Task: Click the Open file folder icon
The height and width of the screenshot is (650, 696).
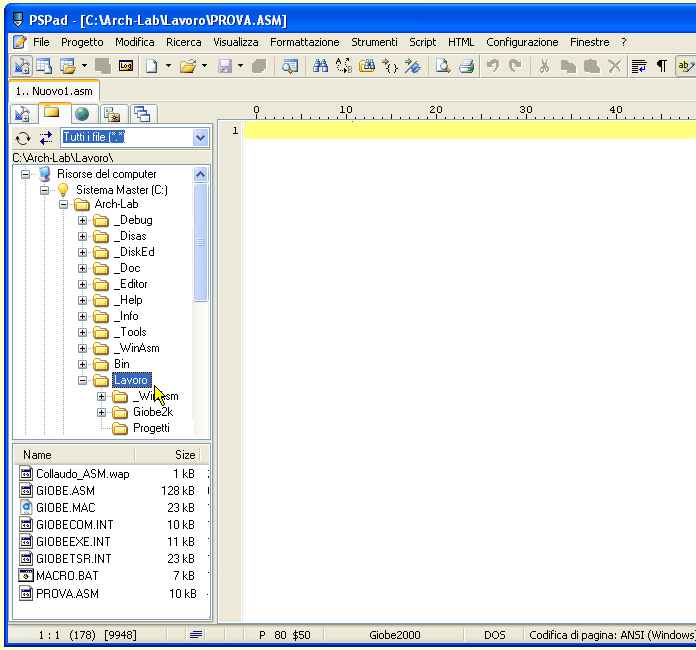Action: [188, 67]
